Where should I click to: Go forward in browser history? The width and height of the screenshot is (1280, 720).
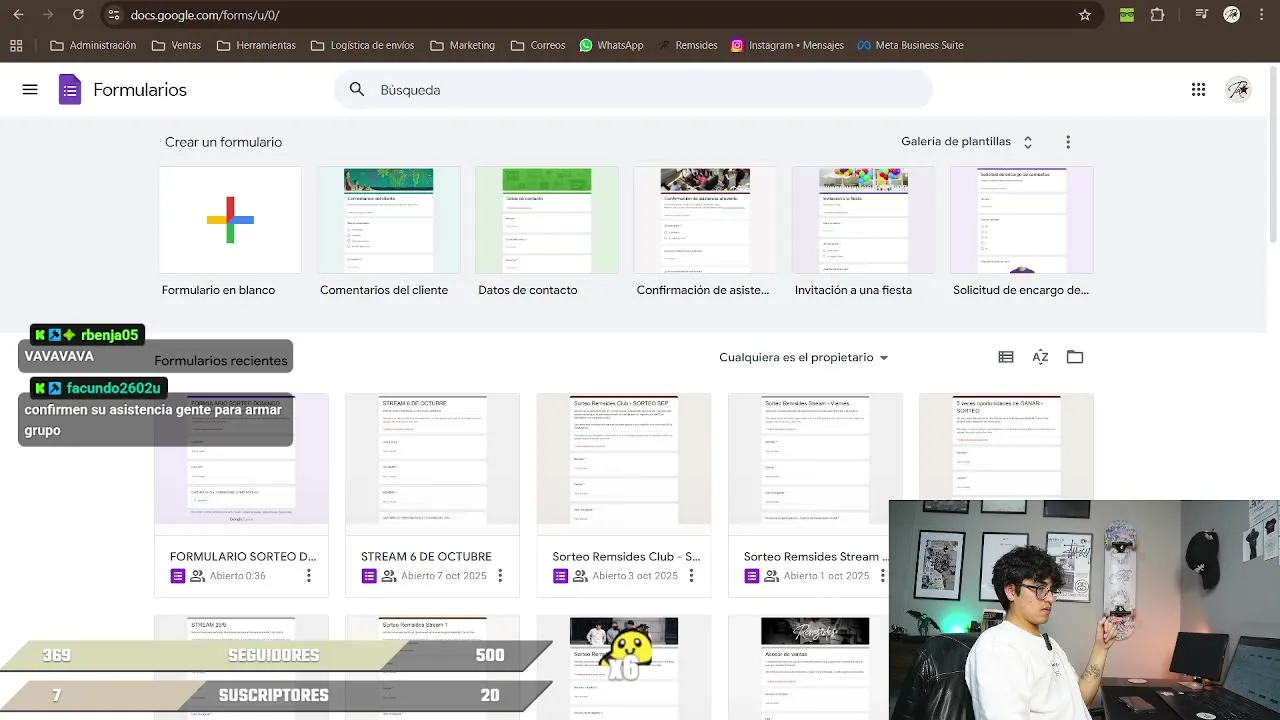(48, 15)
